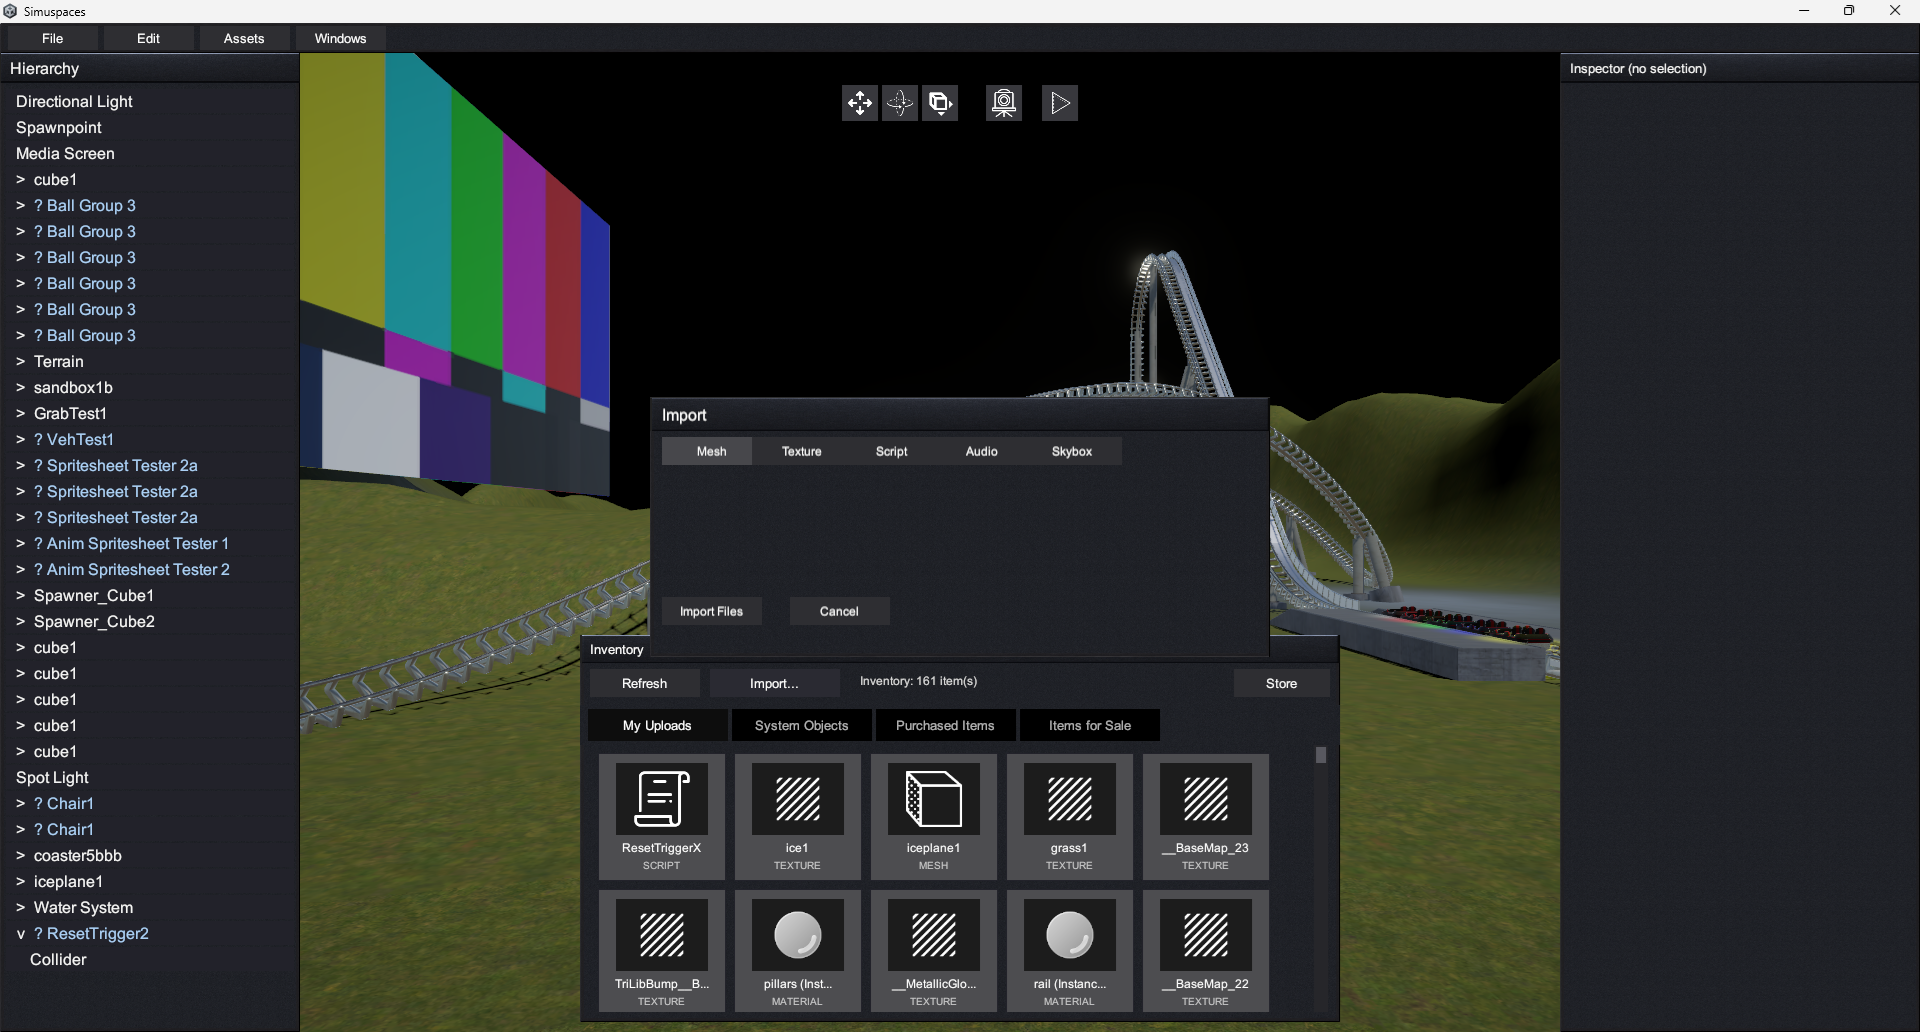Select the __MetallicGlo... texture icon
Image resolution: width=1920 pixels, height=1032 pixels.
click(933, 935)
